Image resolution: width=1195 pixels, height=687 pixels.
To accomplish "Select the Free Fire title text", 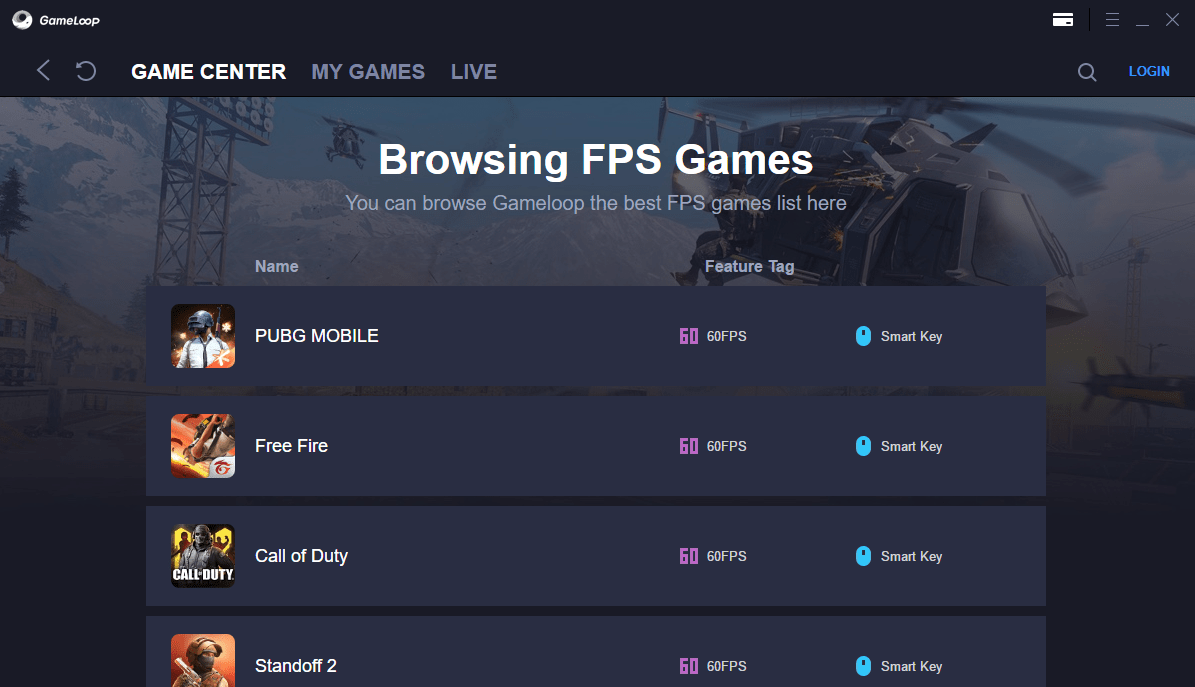I will click(291, 446).
